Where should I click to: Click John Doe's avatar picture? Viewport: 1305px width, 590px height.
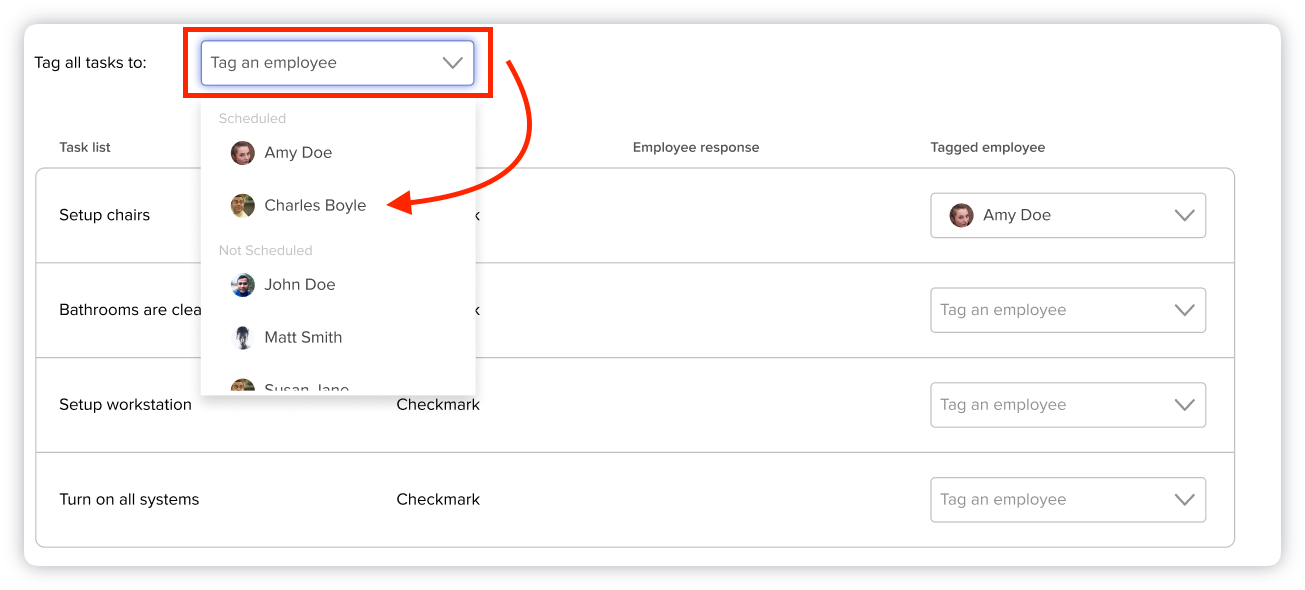coord(242,285)
